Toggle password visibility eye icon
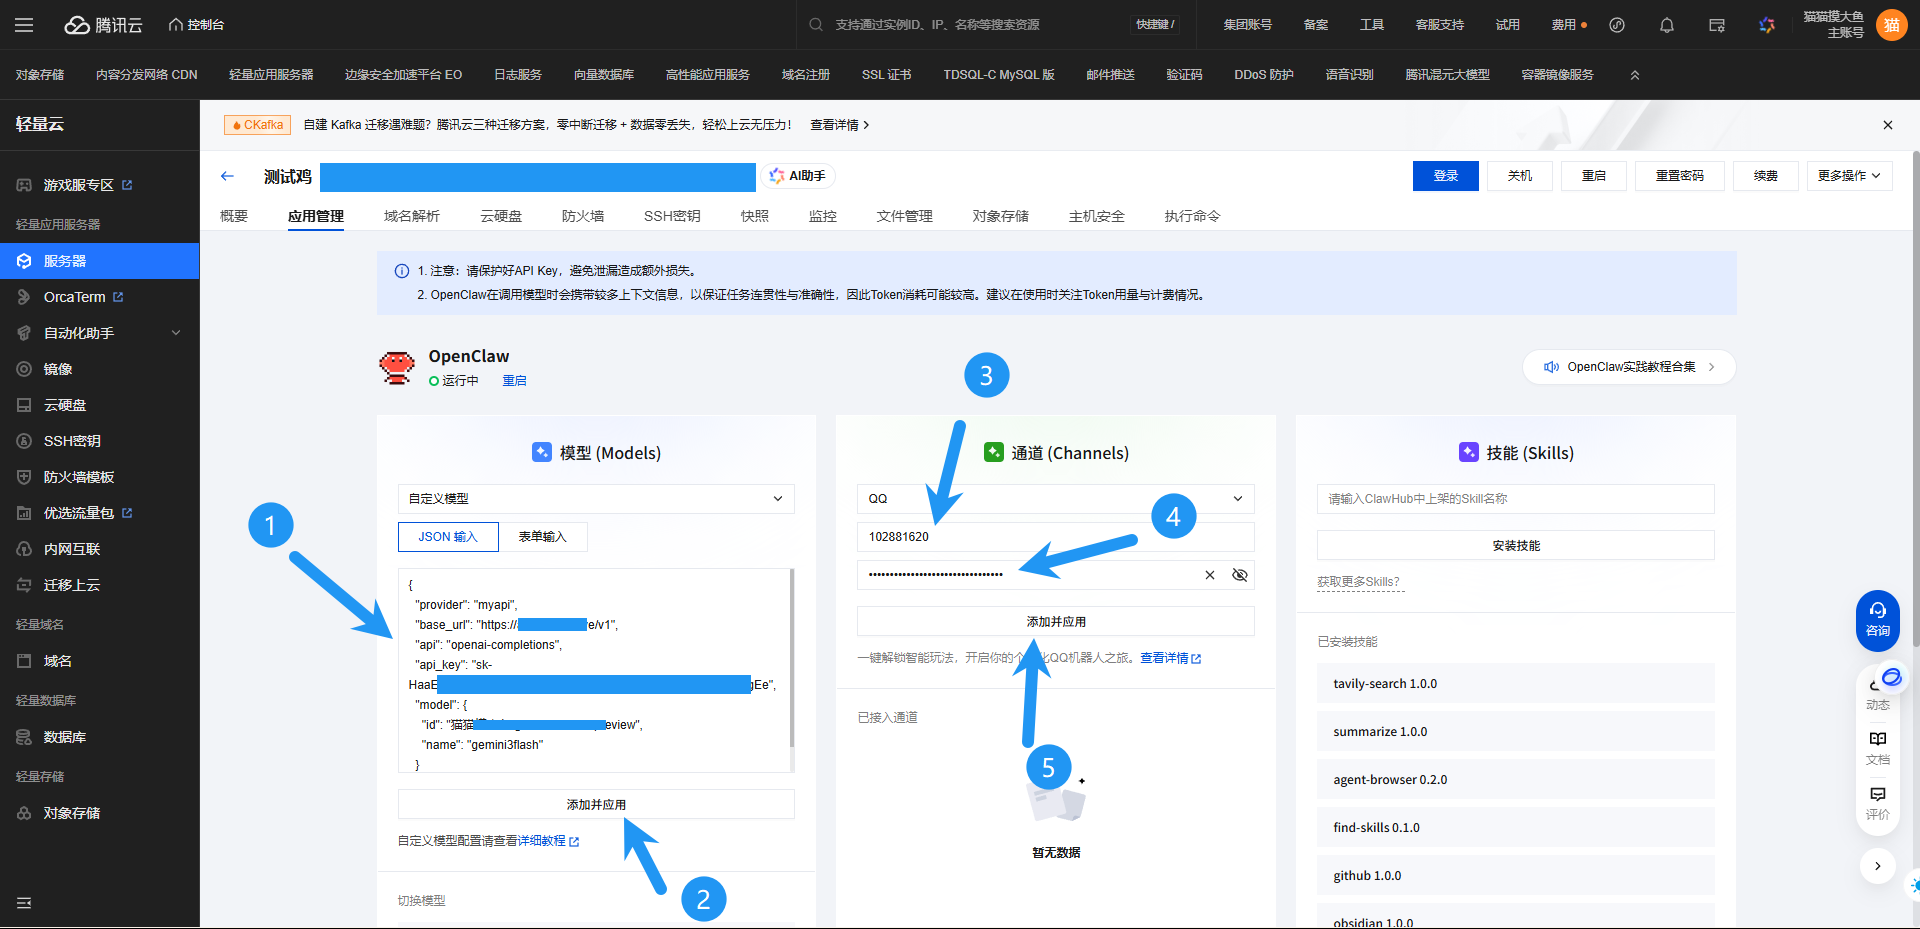The image size is (1920, 929). [x=1239, y=575]
